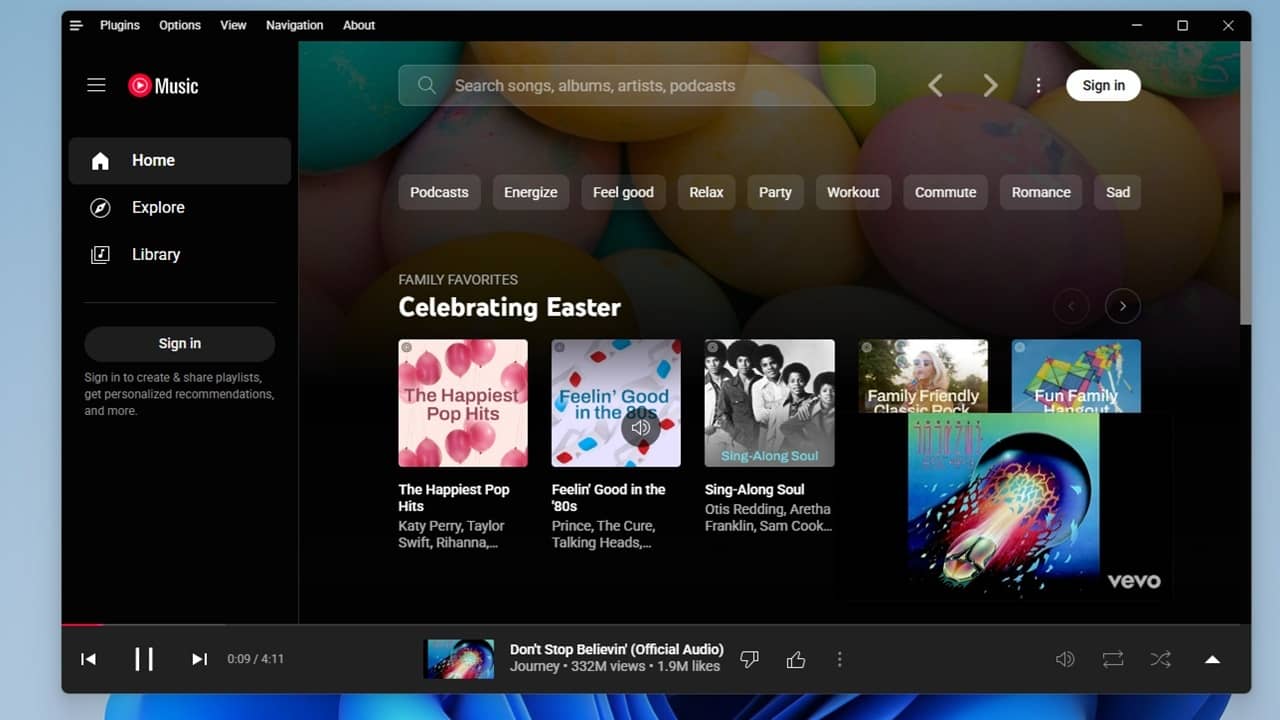Screen dimensions: 1280x720
Task: Open the three-dot menu next to Sign in
Action: click(1038, 85)
